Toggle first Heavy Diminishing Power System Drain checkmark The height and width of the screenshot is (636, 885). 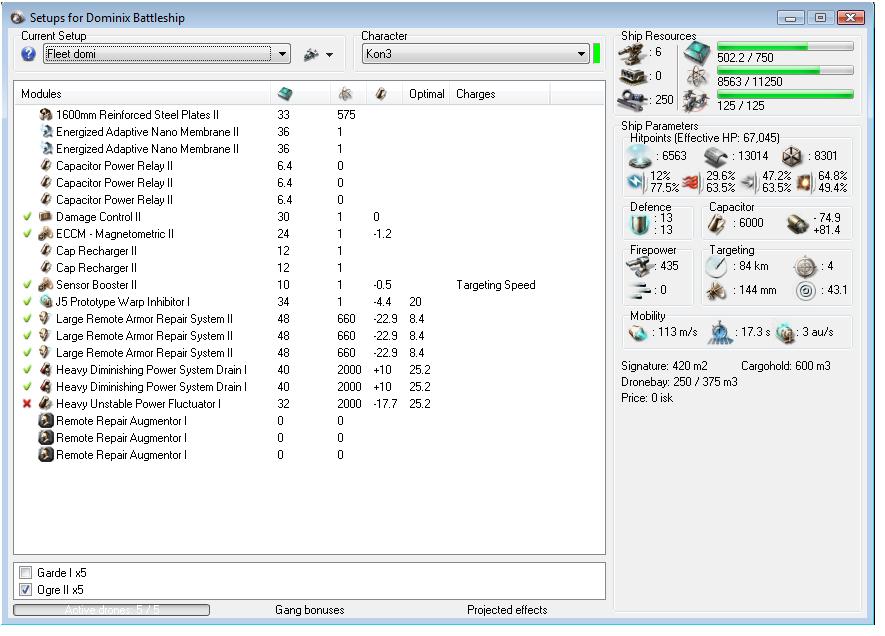pos(27,370)
